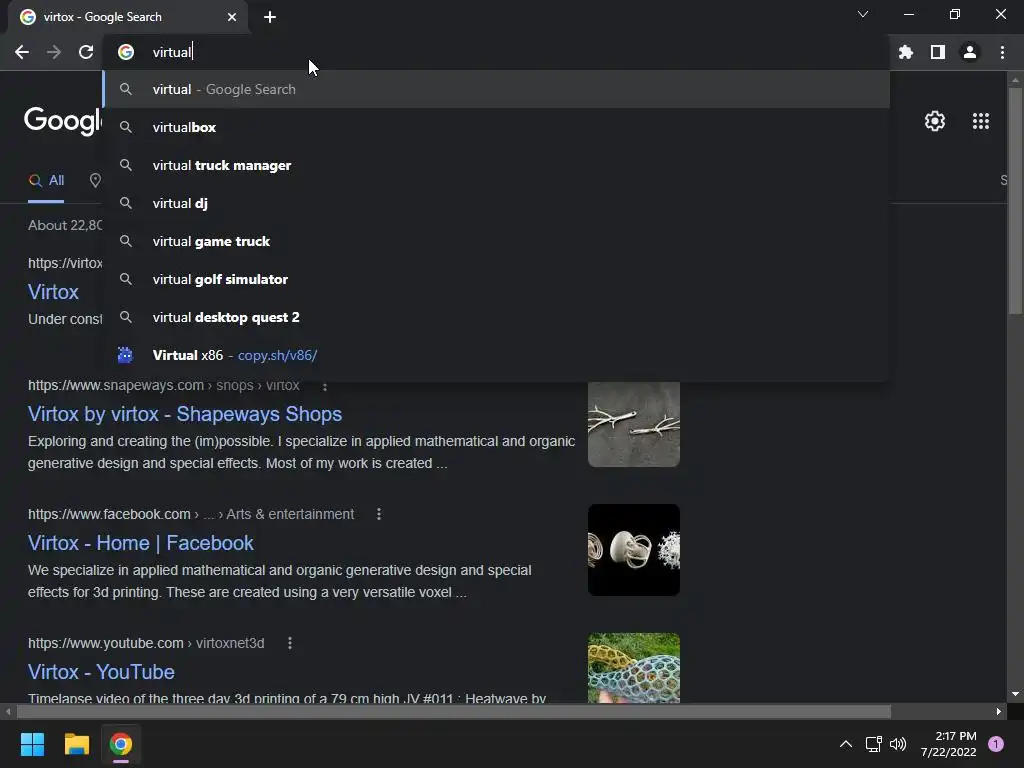This screenshot has height=768, width=1024.
Task: Open the Chrome profile avatar
Action: (970, 52)
